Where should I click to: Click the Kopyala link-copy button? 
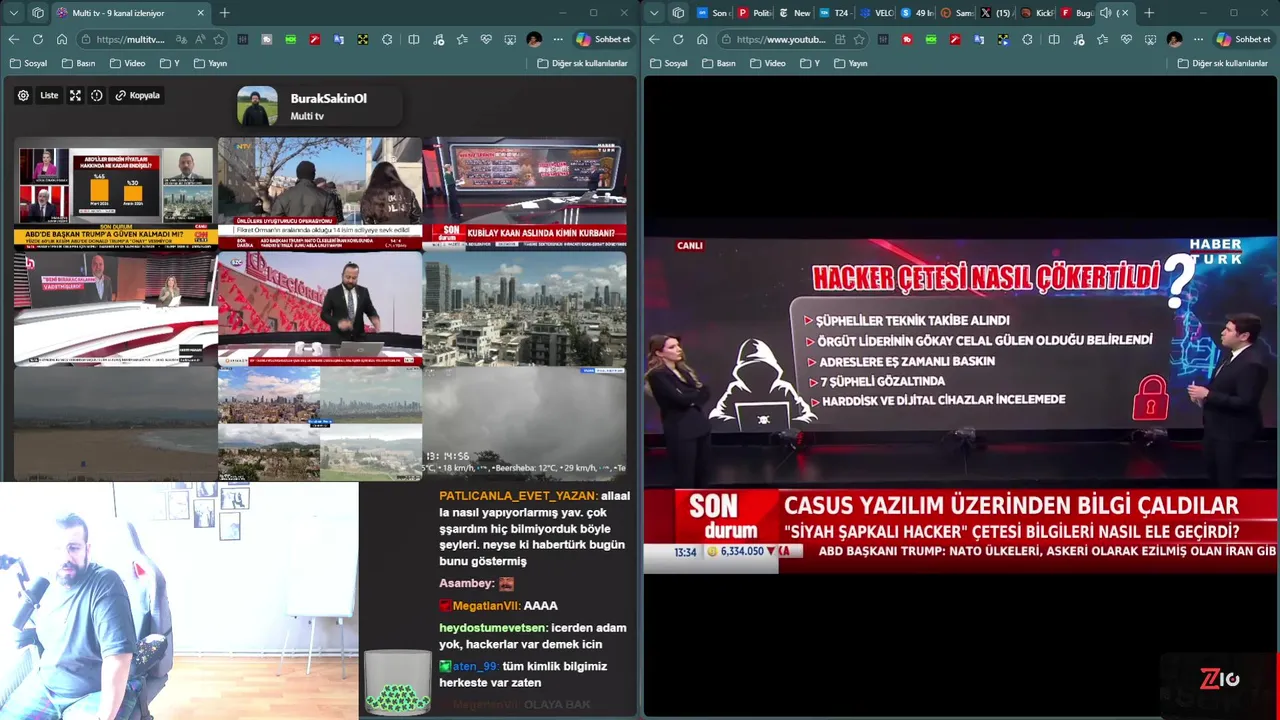coord(138,96)
